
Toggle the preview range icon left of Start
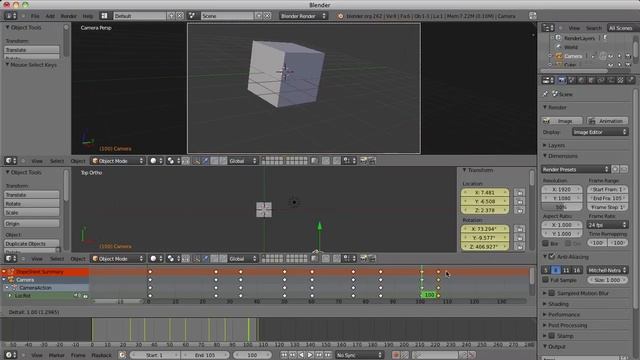pyautogui.click(x=122, y=355)
